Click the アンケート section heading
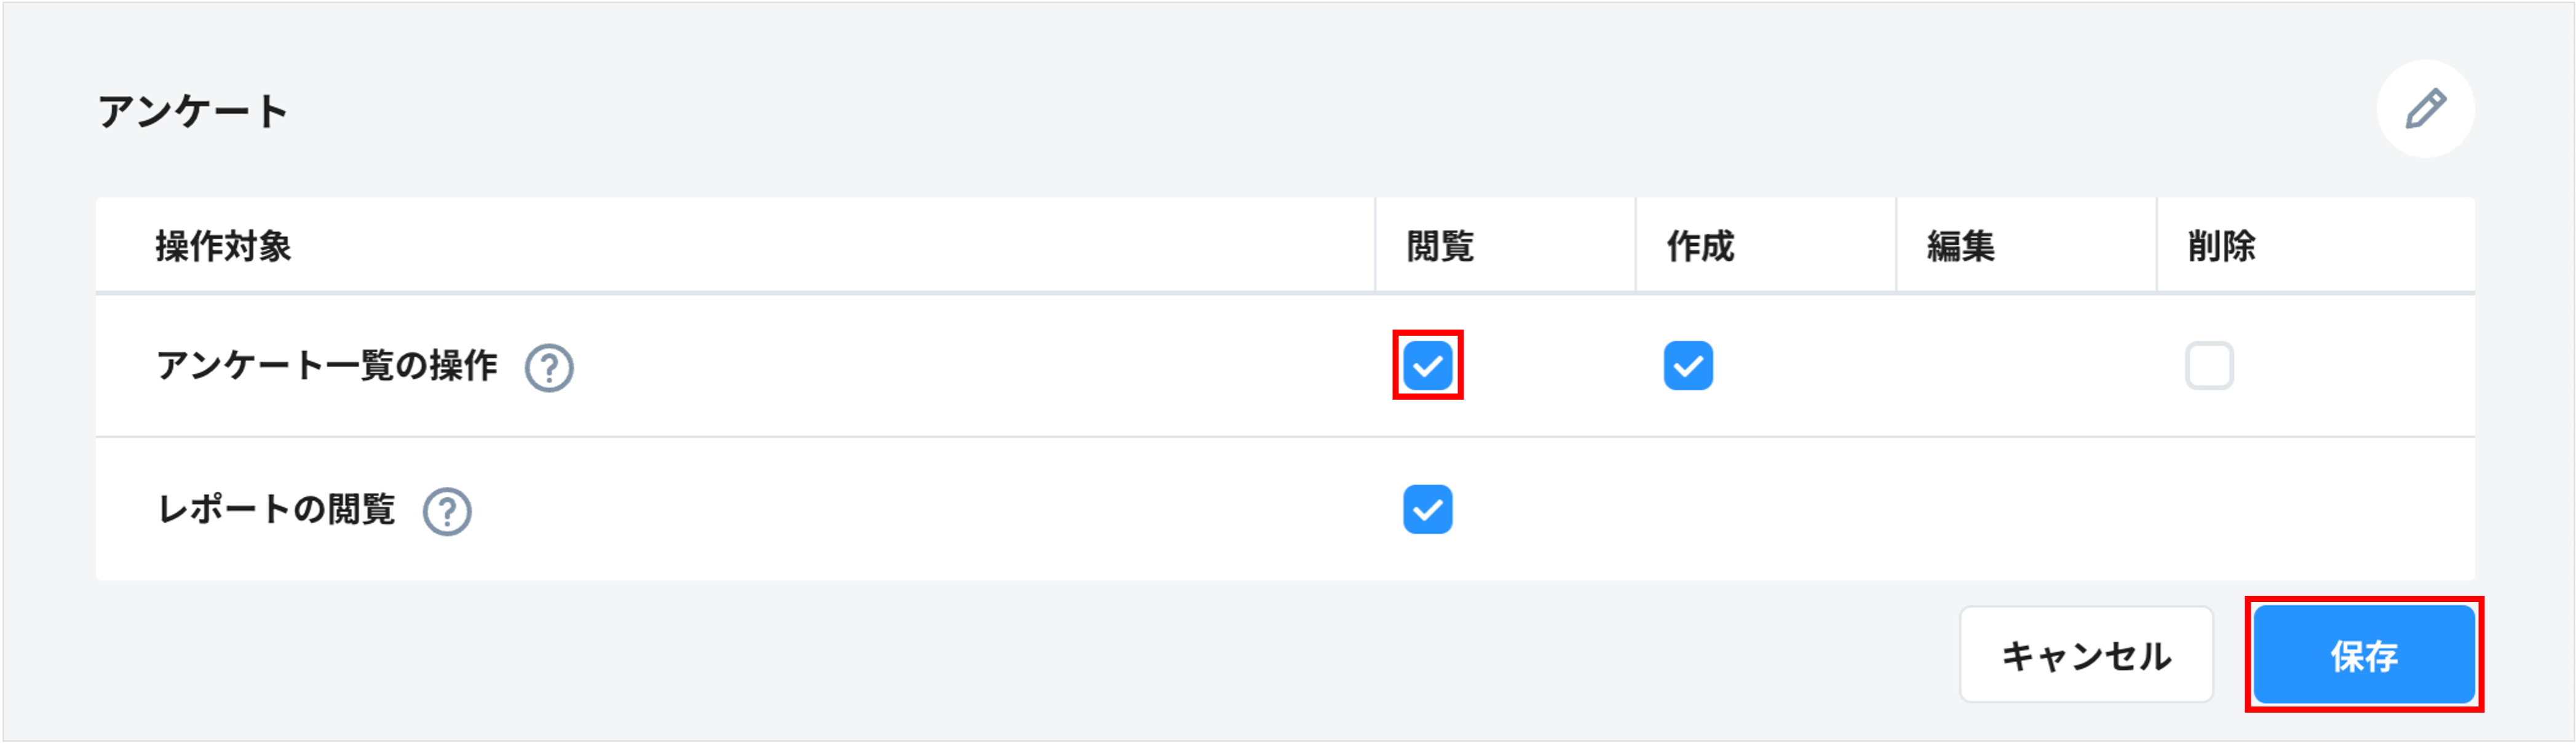Viewport: 2576px width, 744px height. [x=193, y=111]
